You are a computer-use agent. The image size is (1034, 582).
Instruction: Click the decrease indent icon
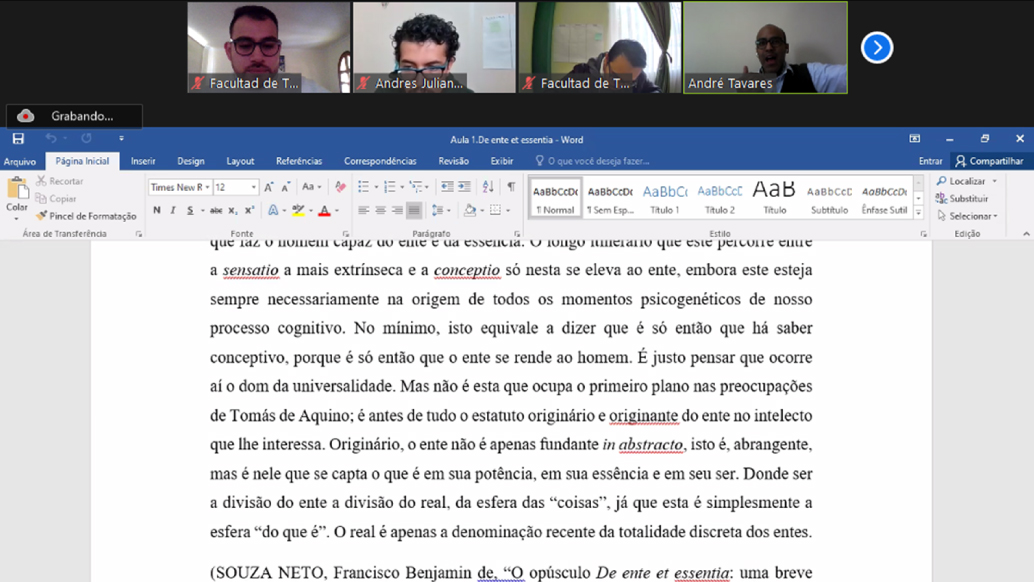[x=447, y=187]
